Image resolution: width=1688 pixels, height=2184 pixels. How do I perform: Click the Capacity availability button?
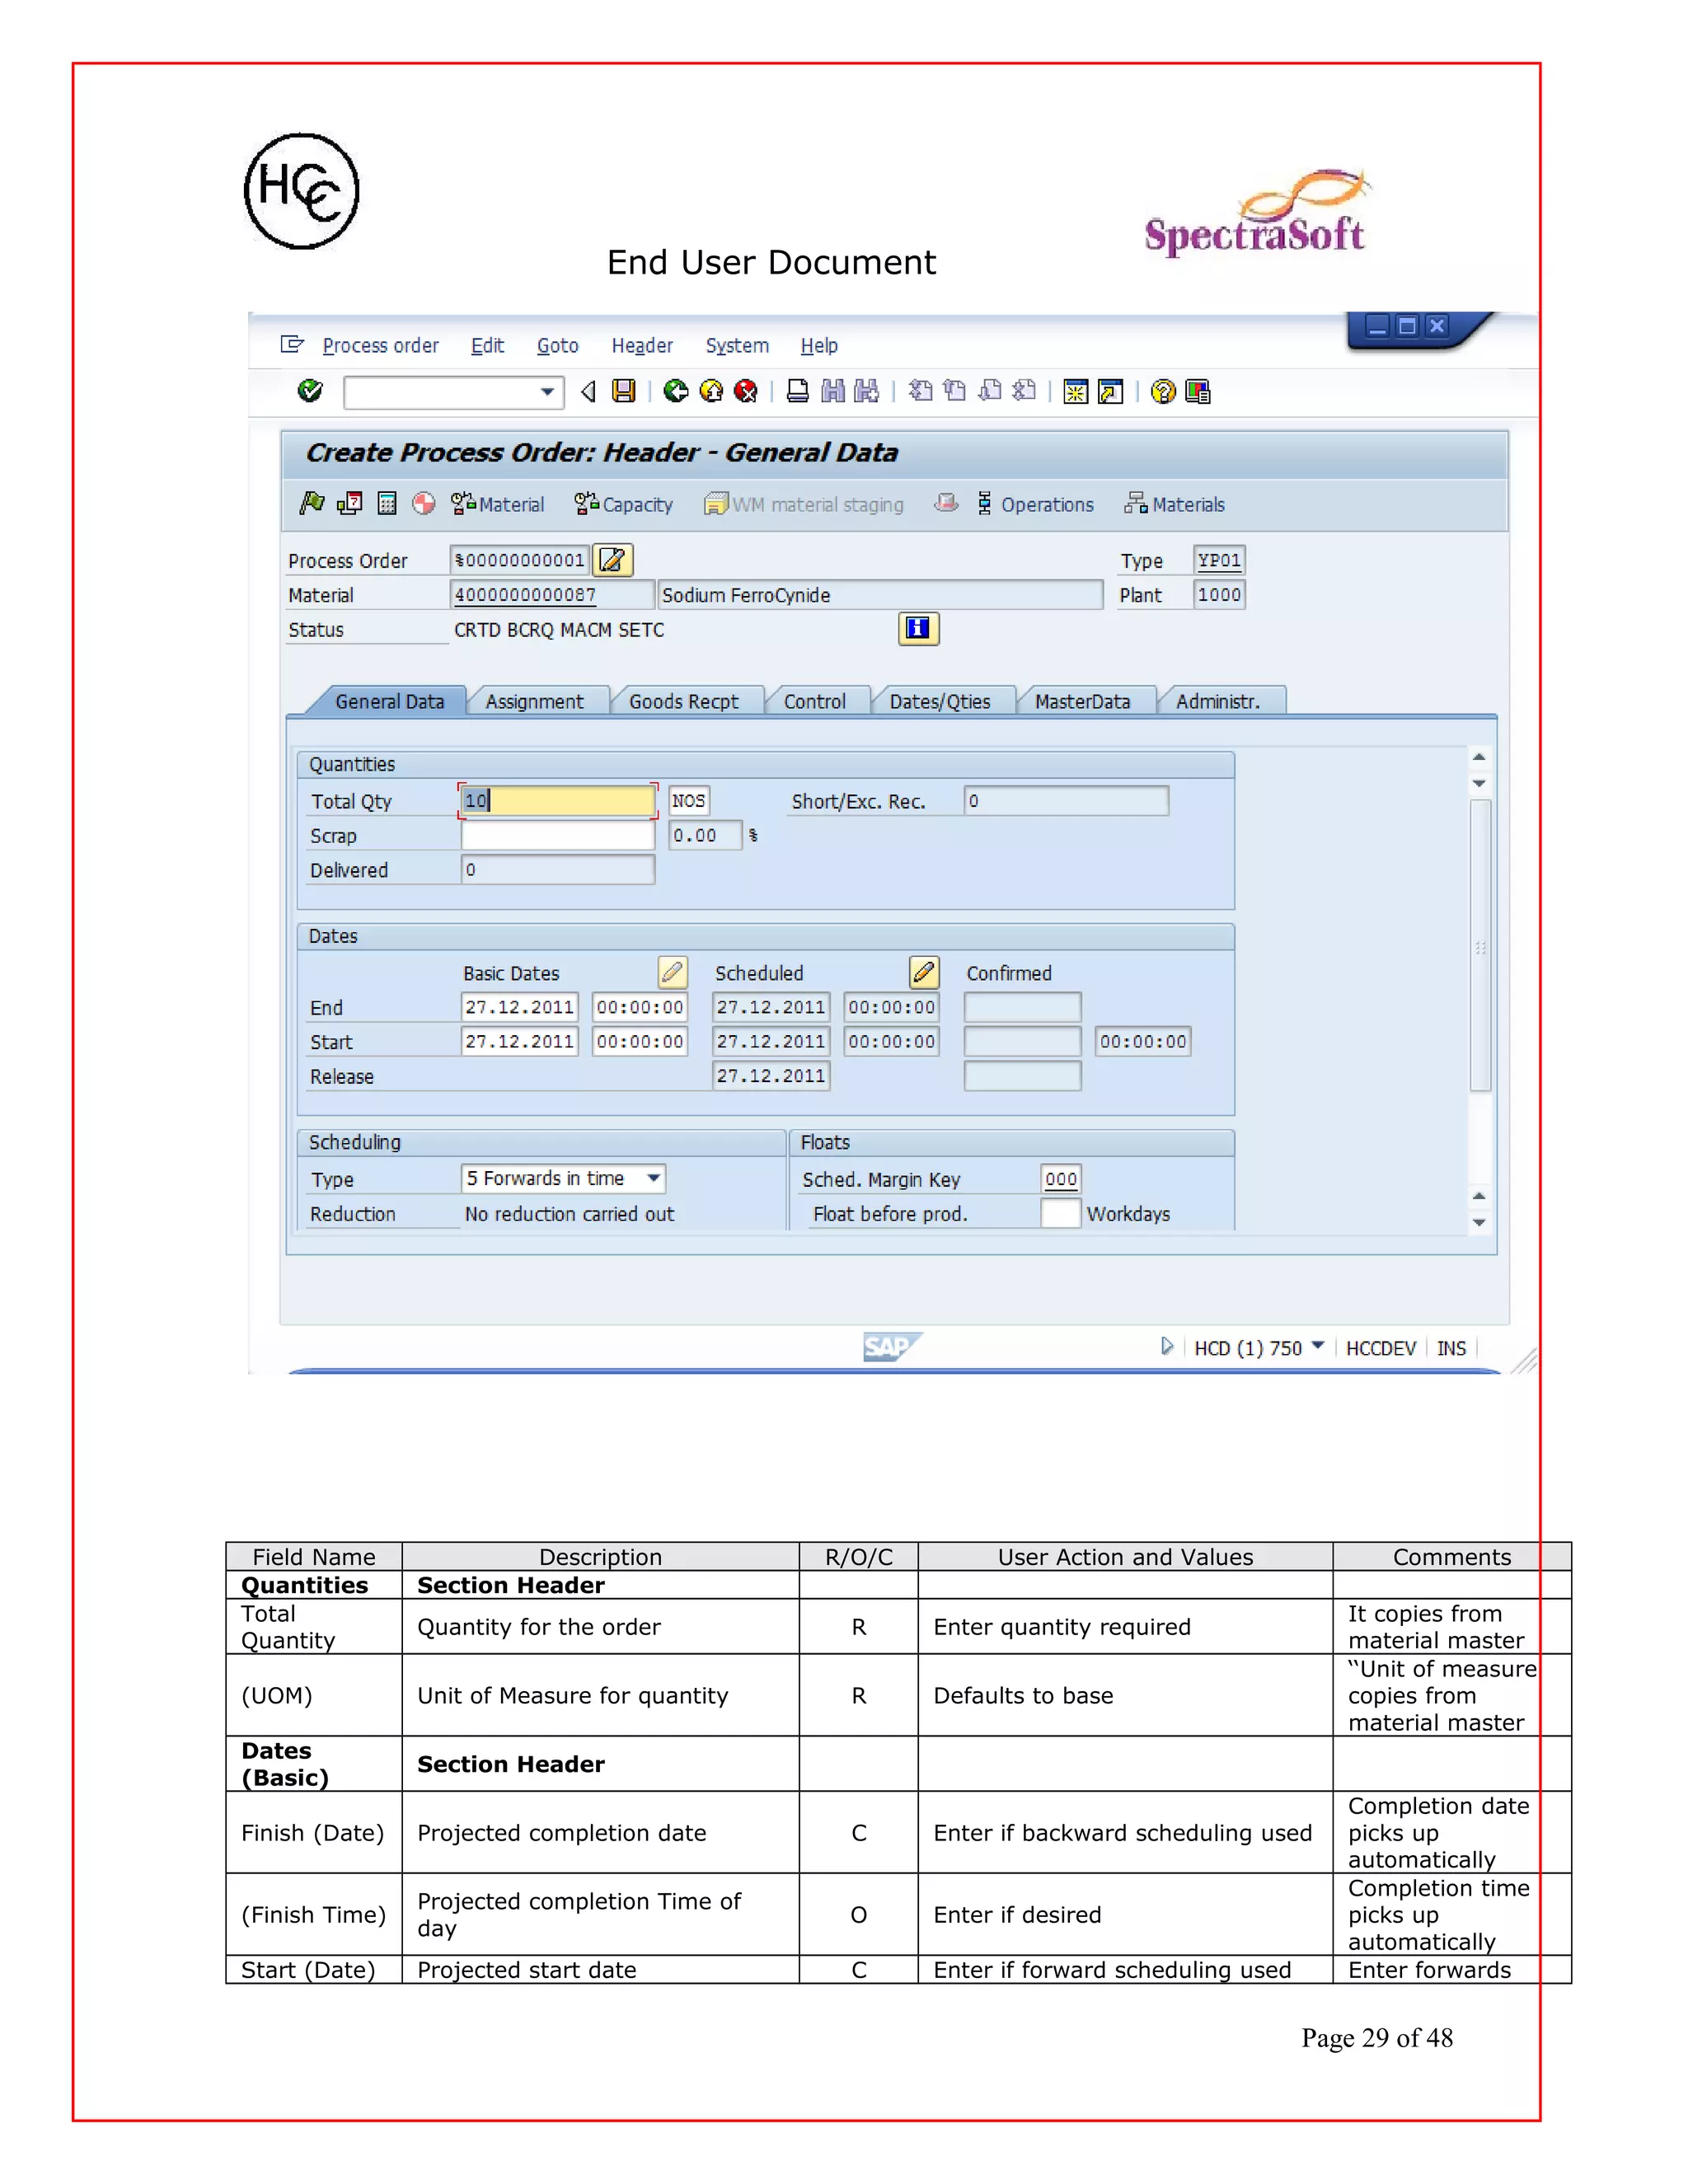pos(623,504)
